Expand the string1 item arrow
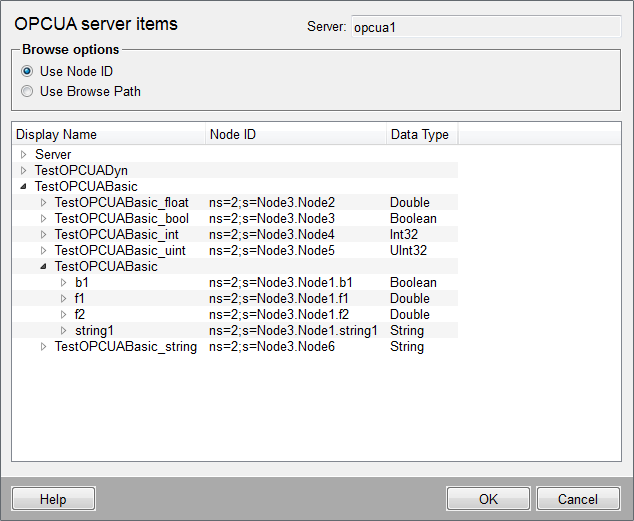This screenshot has height=521, width=634. [64, 331]
